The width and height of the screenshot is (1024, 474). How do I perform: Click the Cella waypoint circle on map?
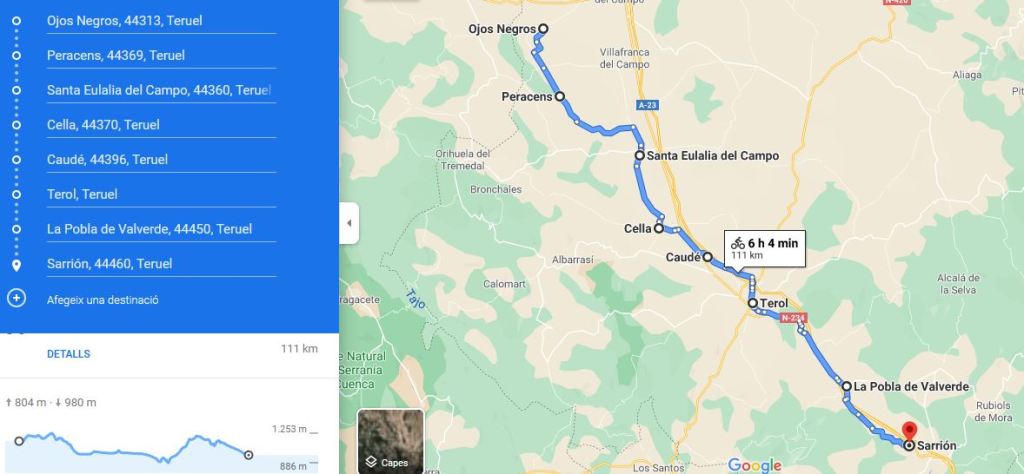[x=659, y=229]
